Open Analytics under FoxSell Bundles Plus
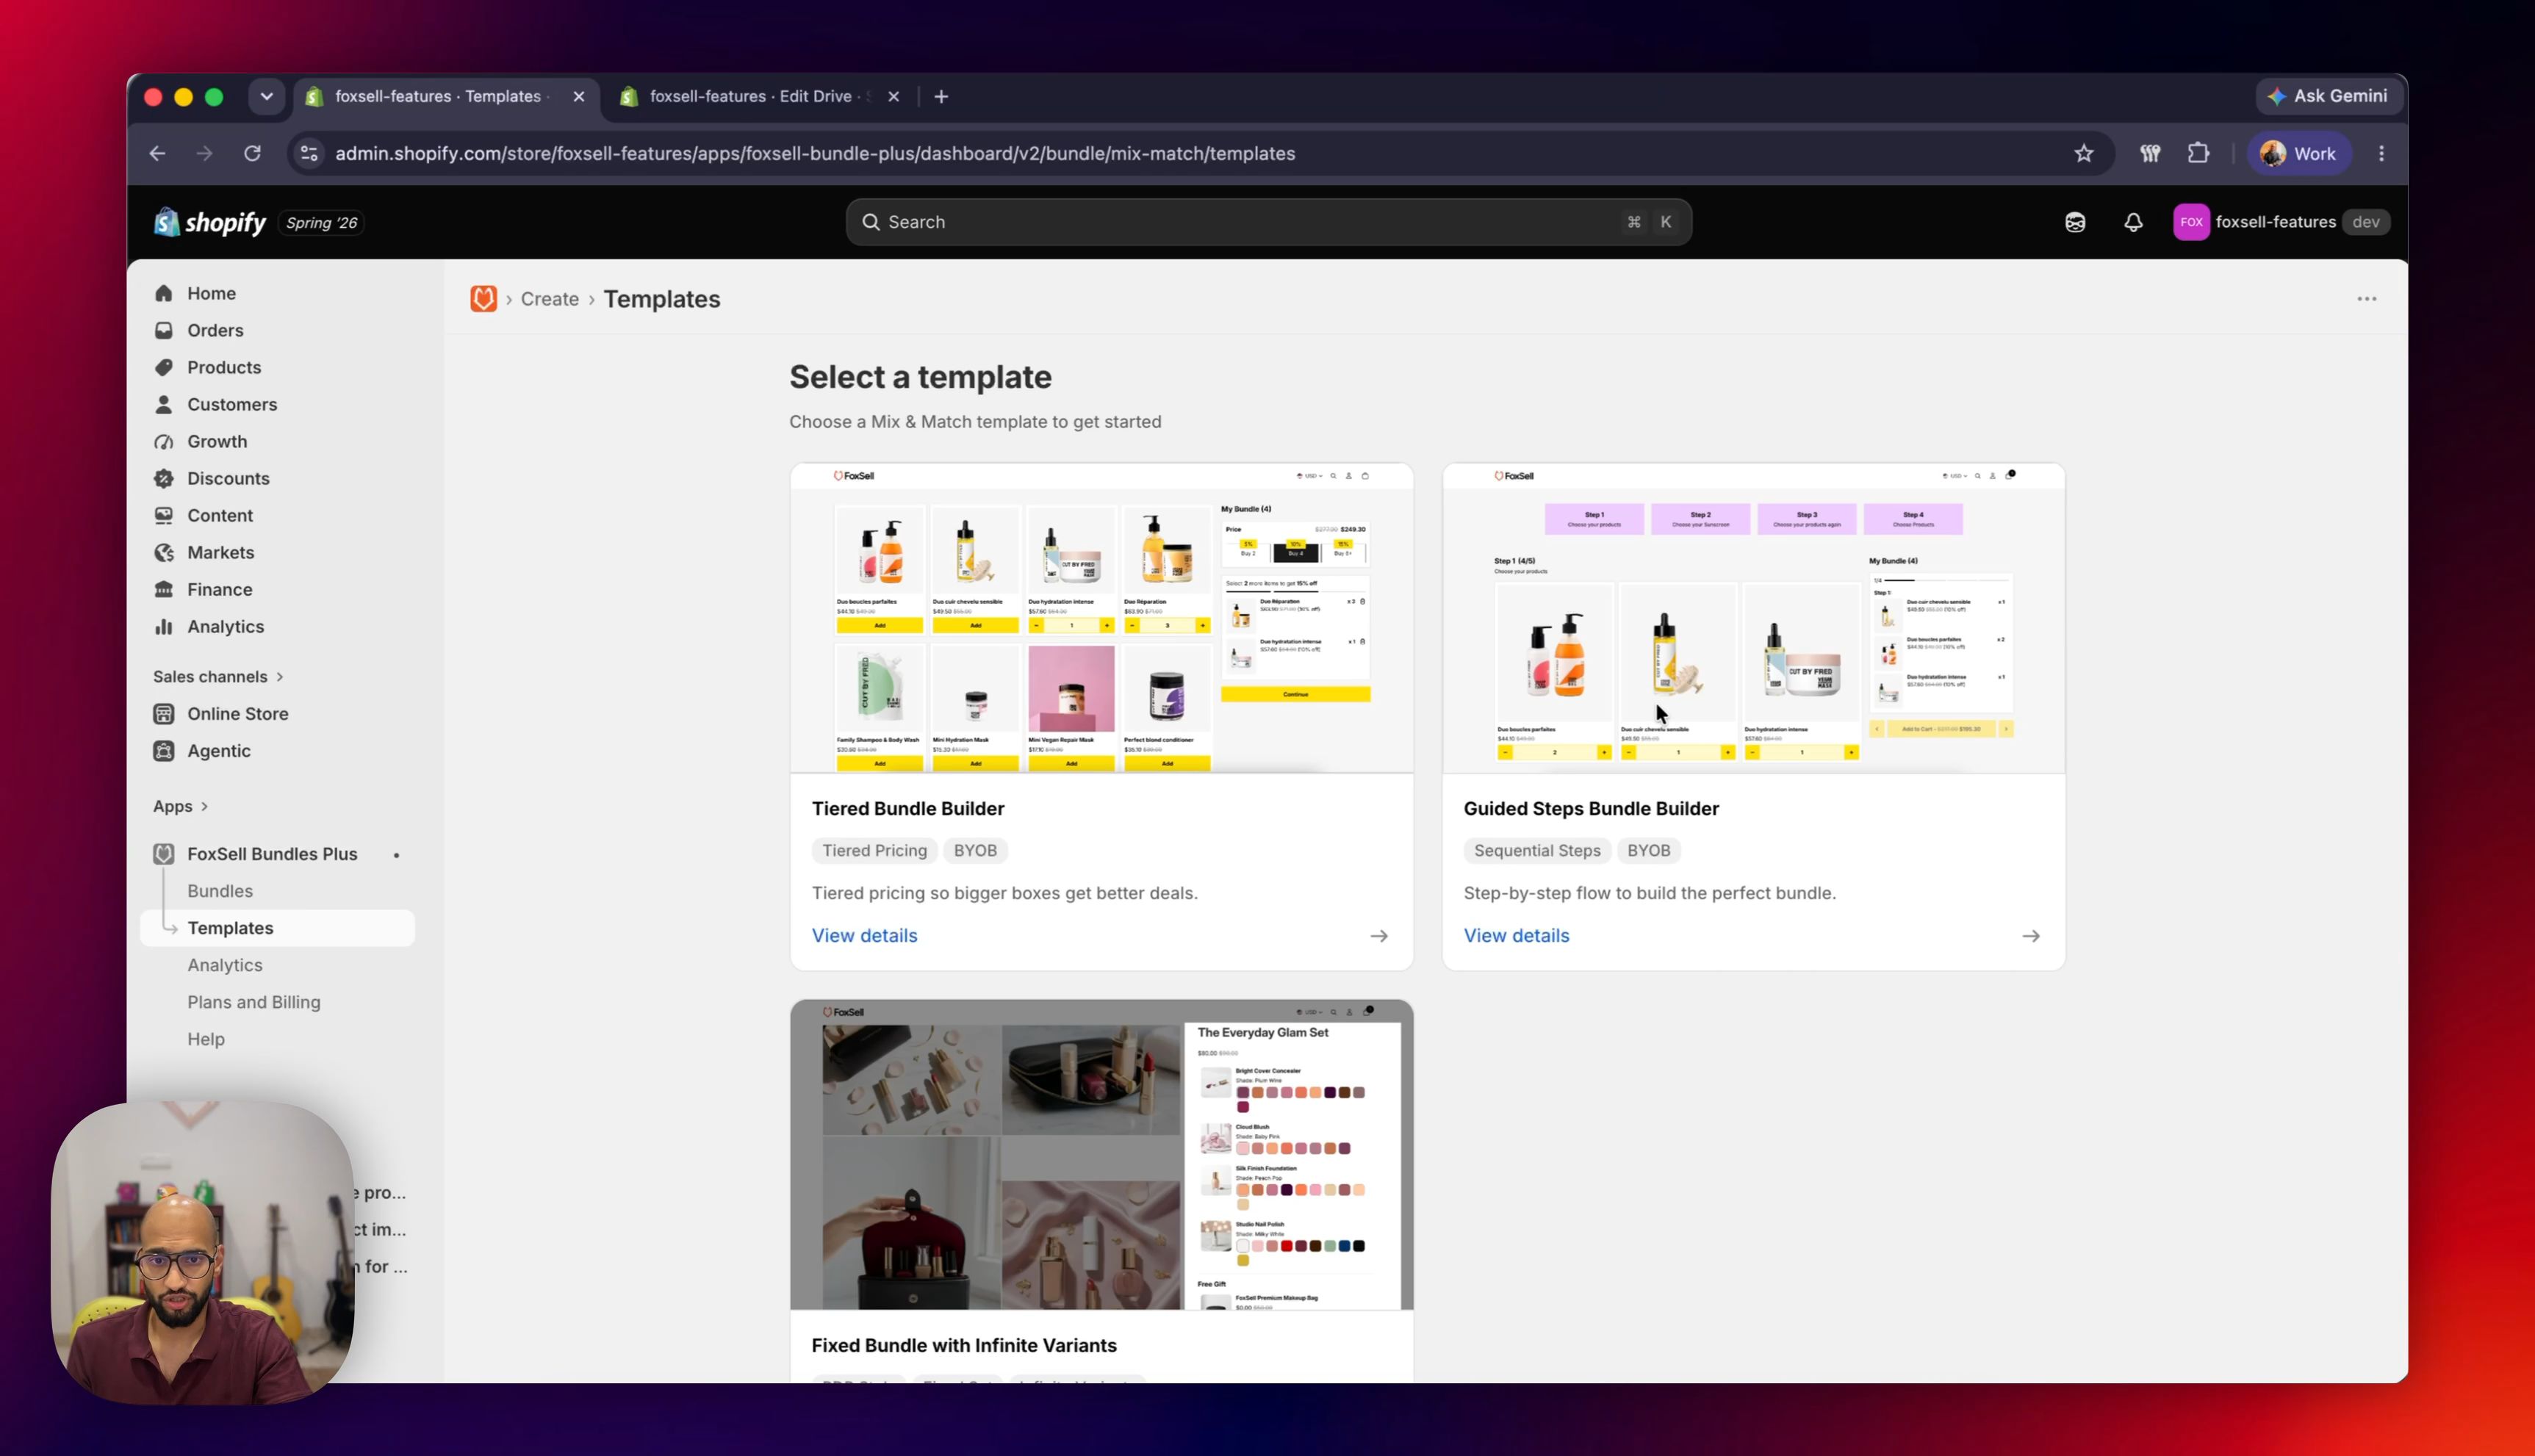 click(225, 965)
